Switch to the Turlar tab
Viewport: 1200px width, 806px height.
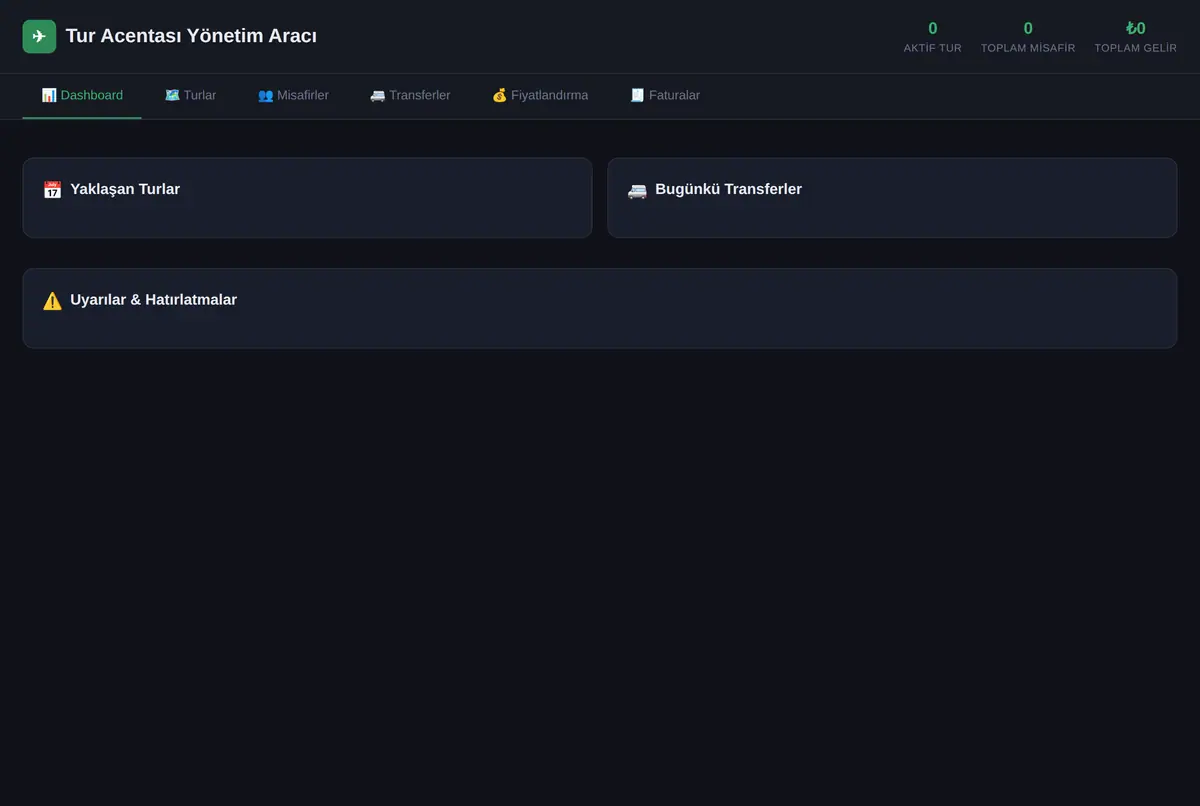click(190, 96)
